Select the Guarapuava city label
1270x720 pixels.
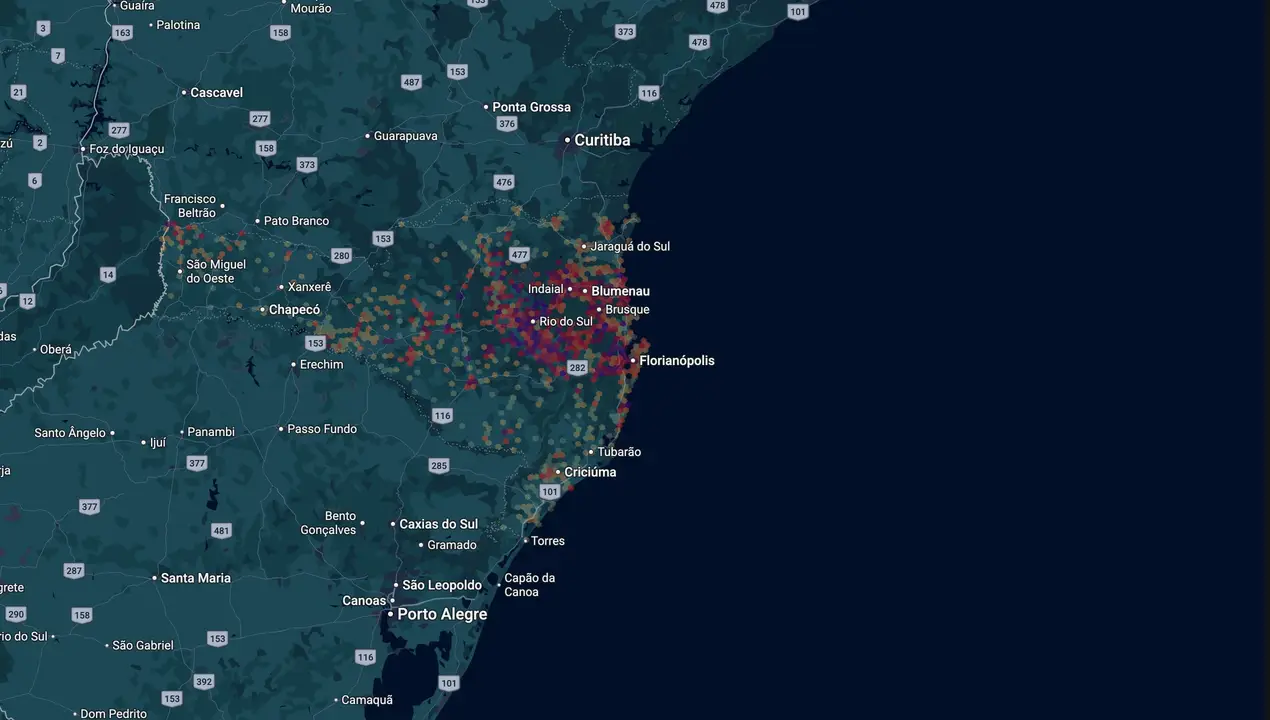click(x=405, y=136)
